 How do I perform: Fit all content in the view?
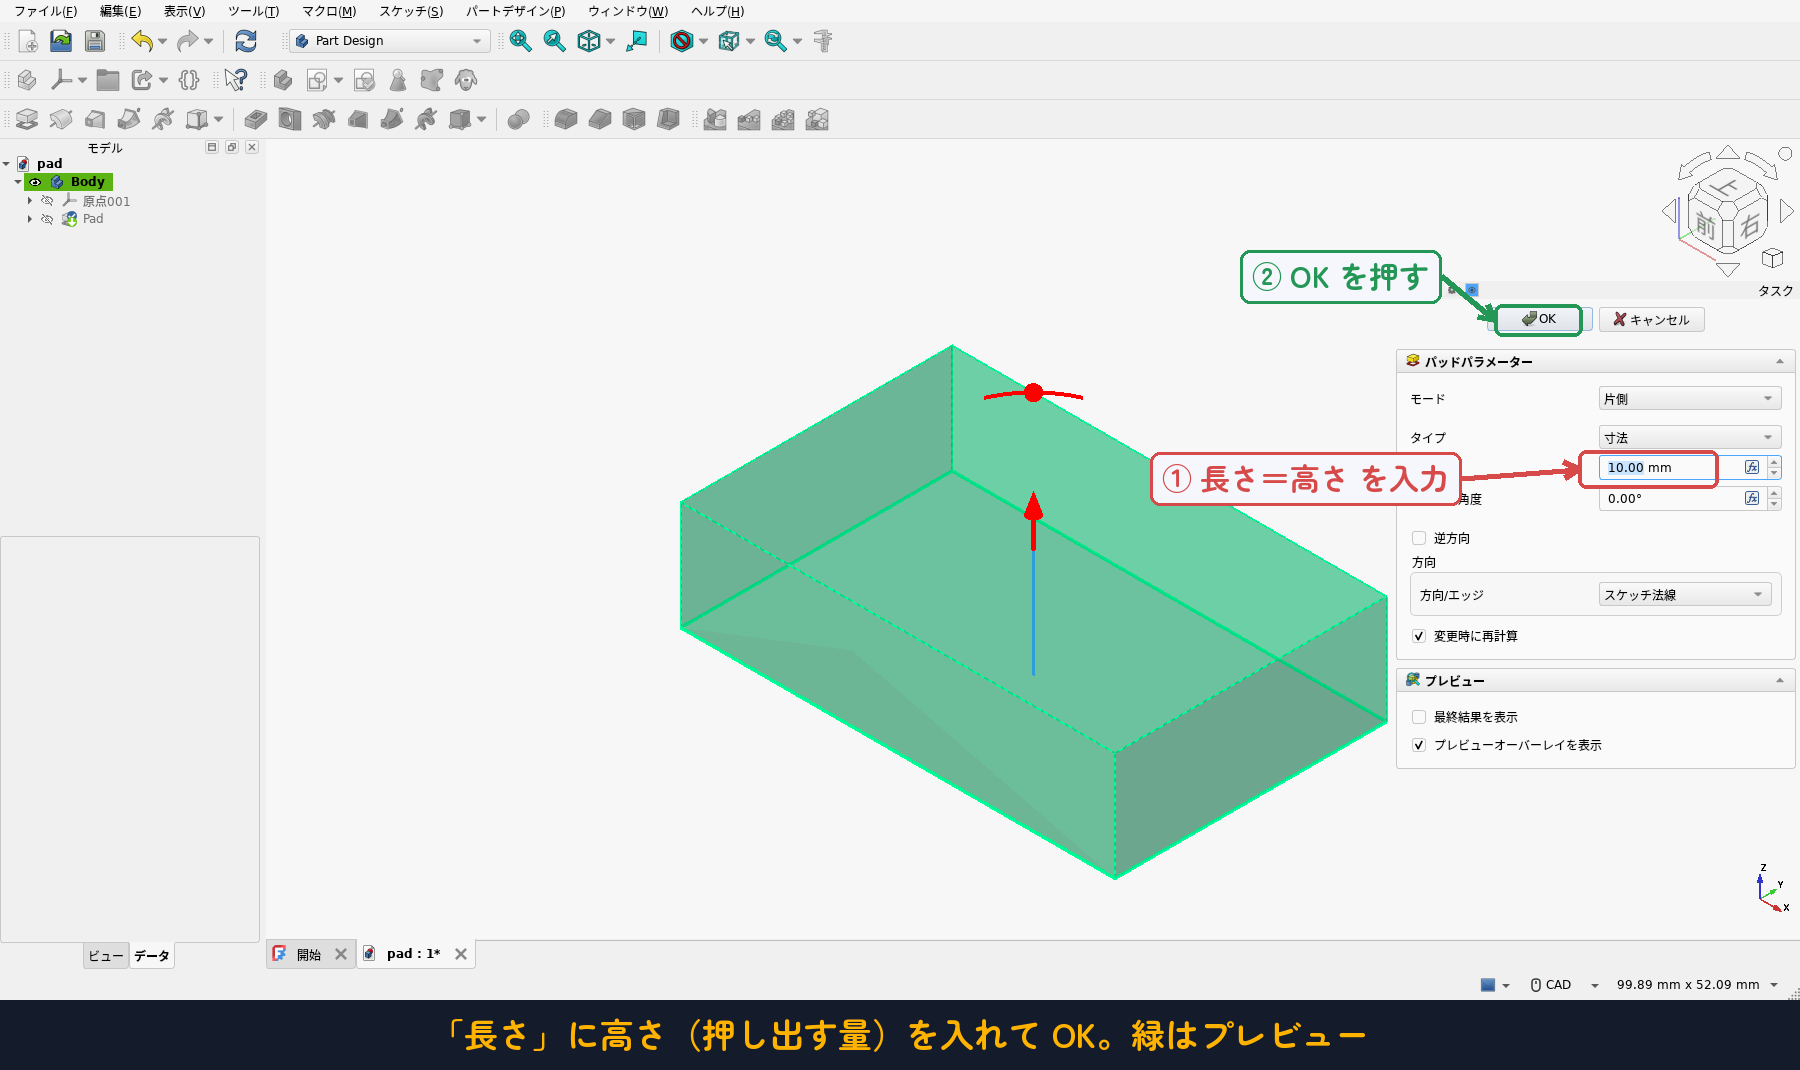(x=520, y=41)
